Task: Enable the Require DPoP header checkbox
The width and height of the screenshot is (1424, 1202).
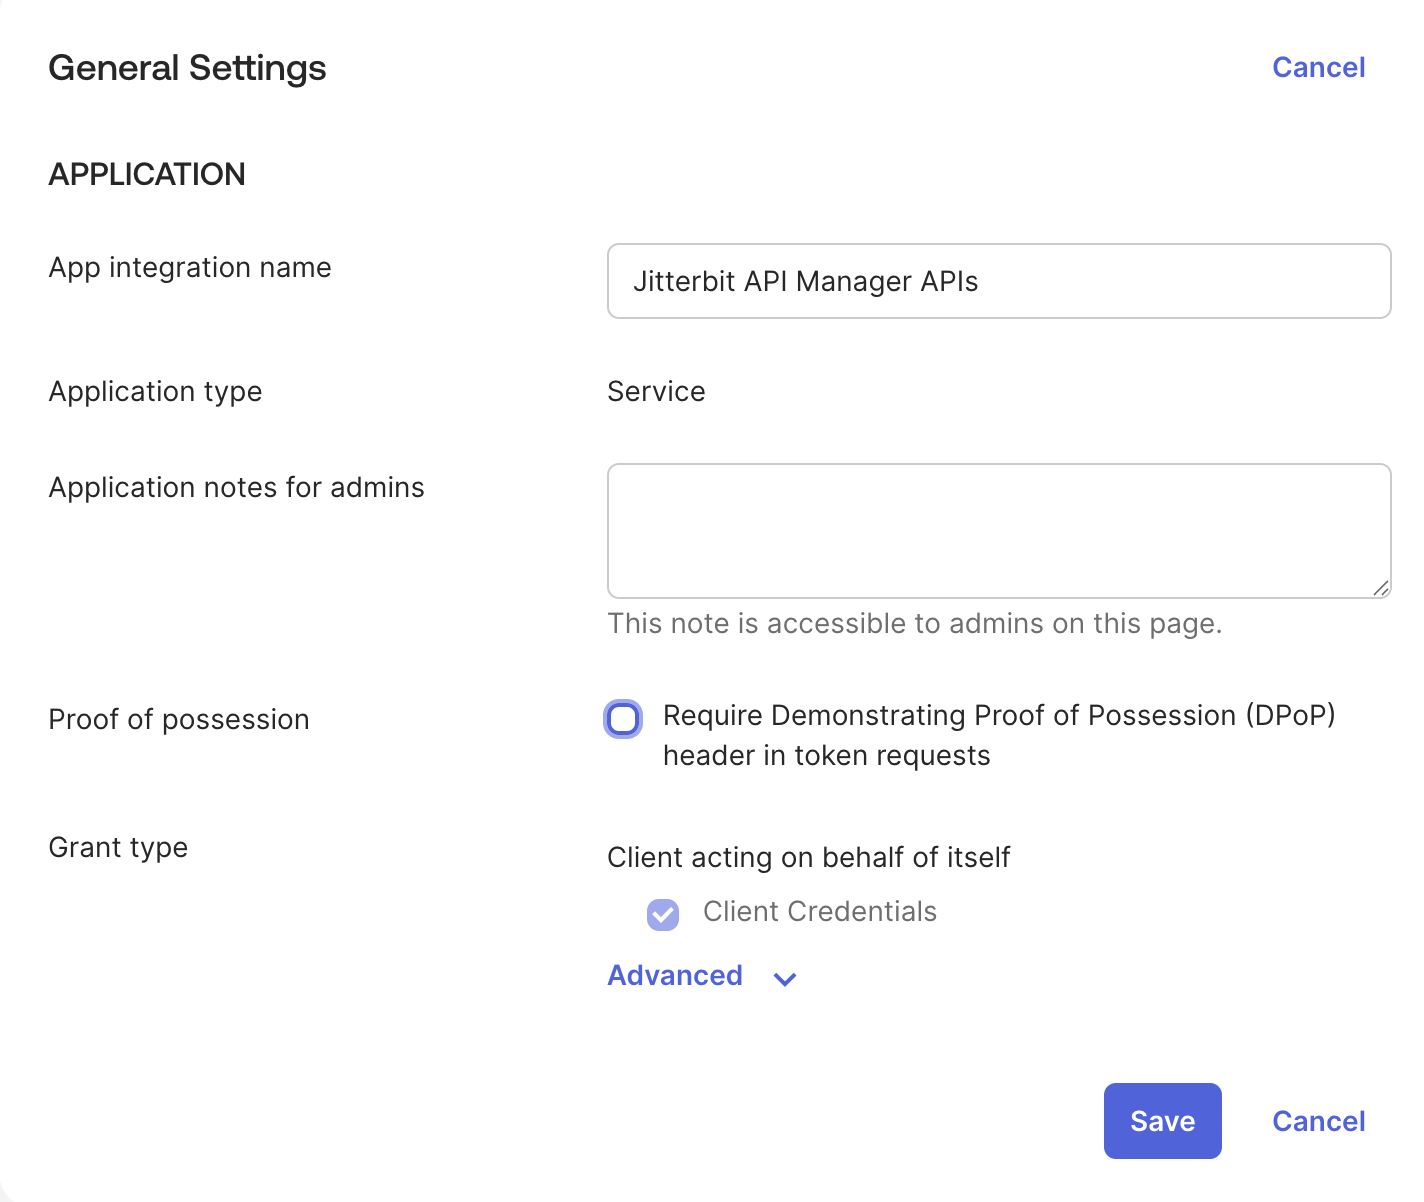Action: pos(623,719)
